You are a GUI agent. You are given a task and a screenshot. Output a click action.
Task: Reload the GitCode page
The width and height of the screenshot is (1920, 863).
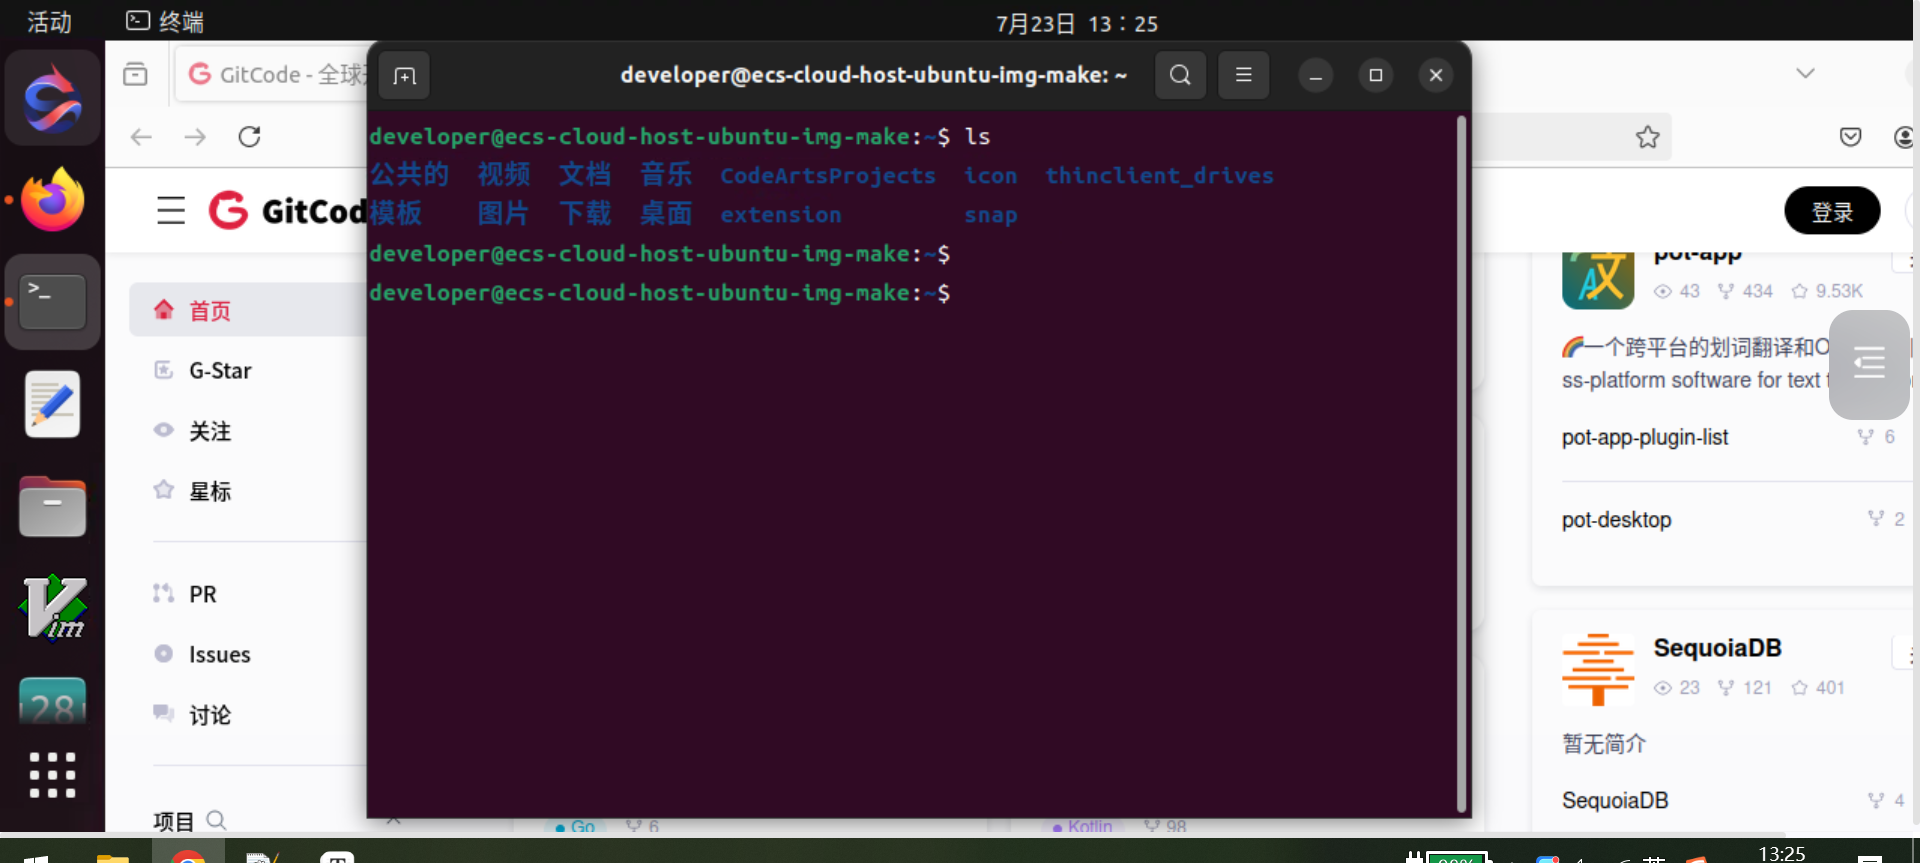[250, 137]
